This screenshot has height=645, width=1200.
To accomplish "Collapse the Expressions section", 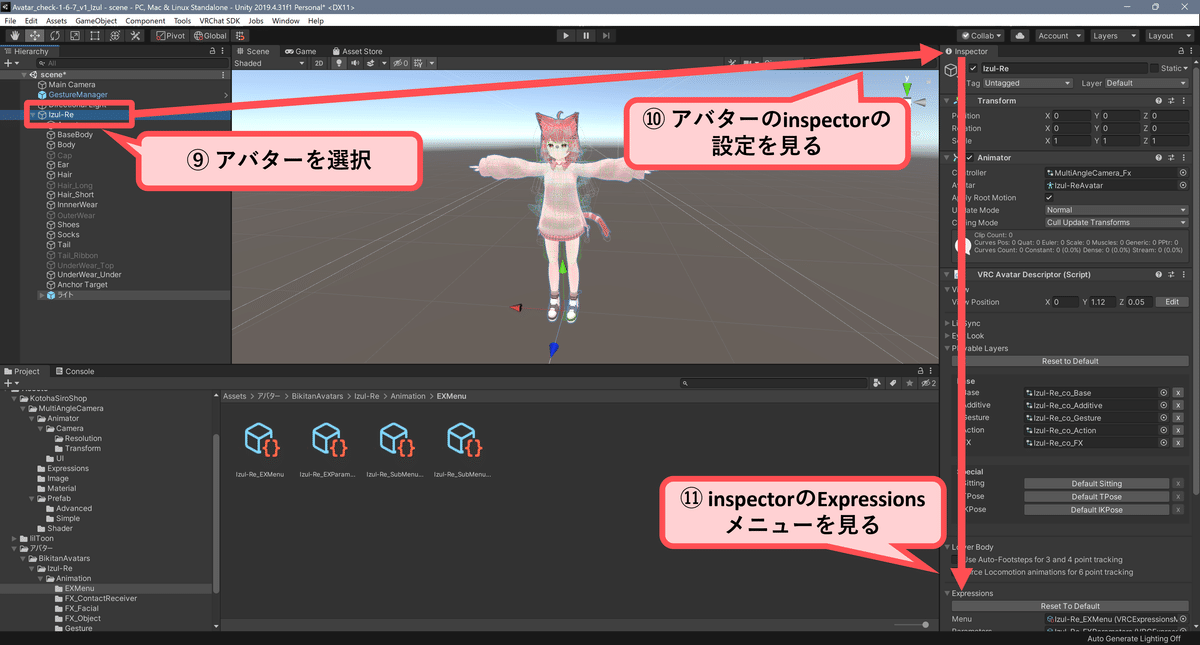I will click(x=948, y=593).
